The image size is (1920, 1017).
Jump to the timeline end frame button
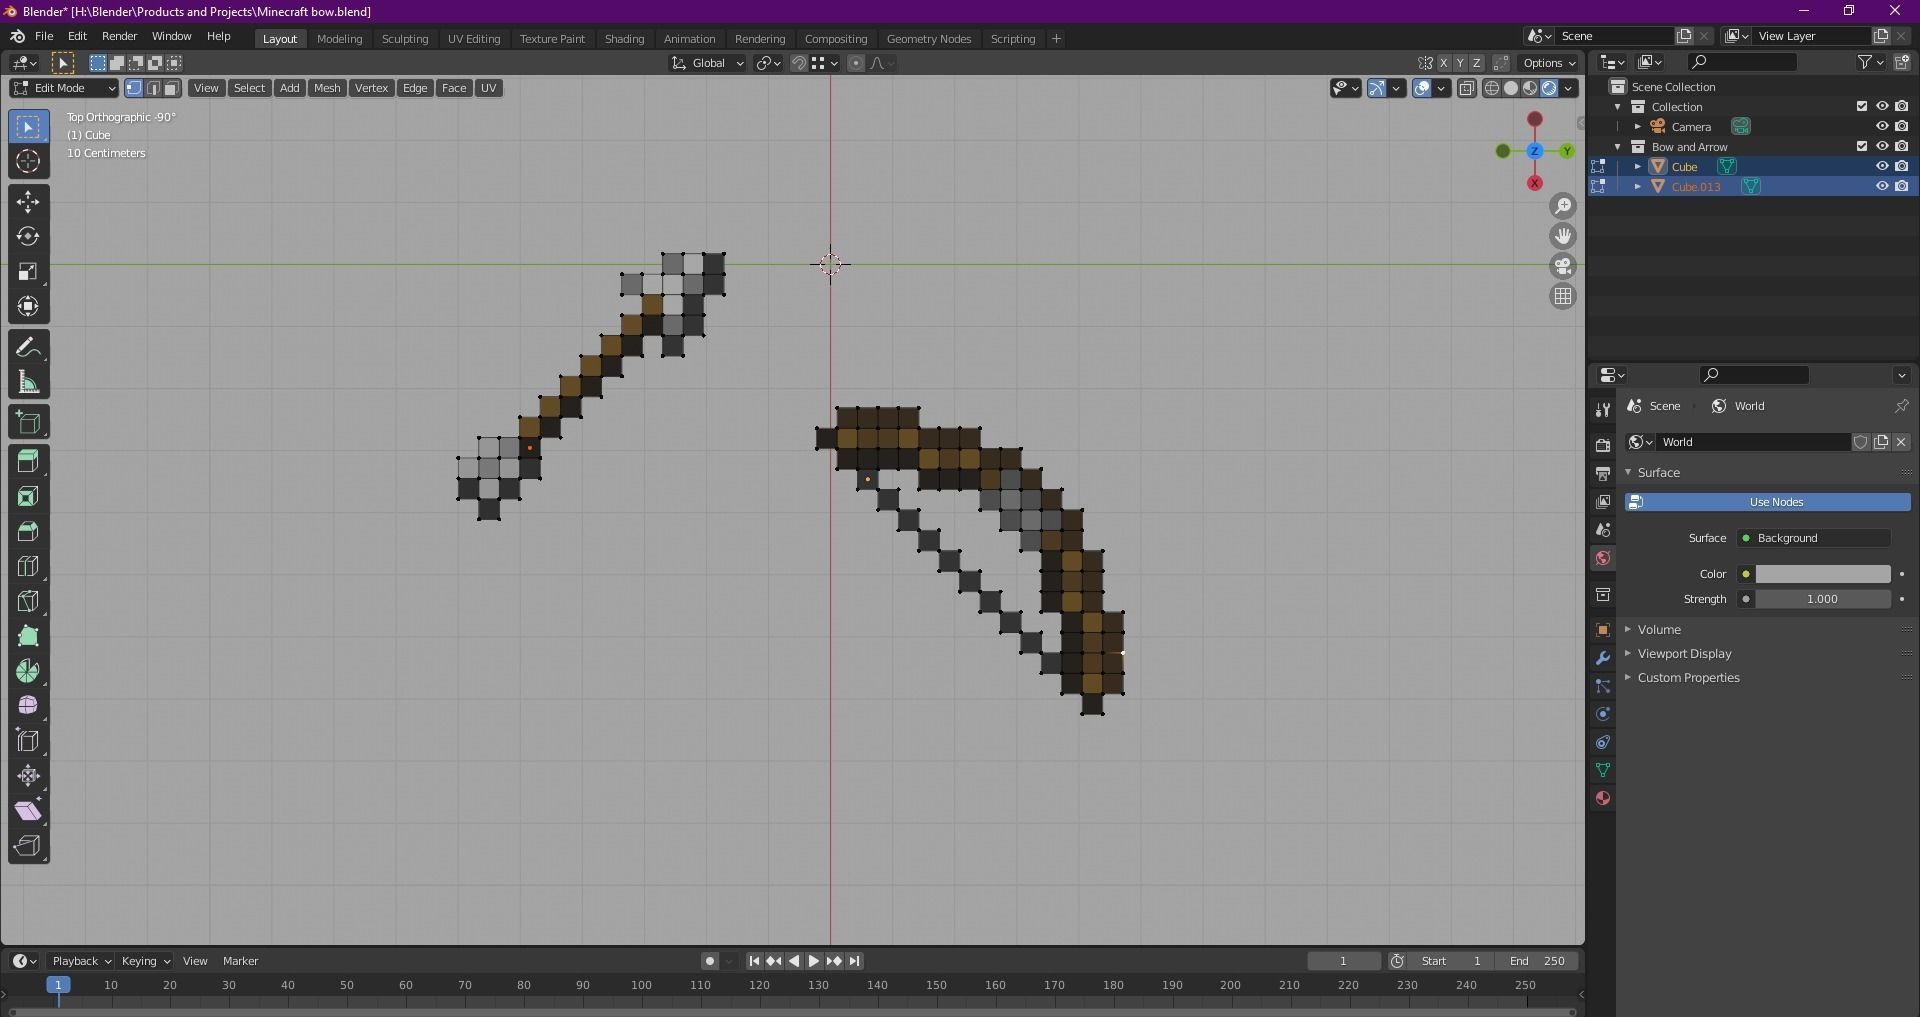(x=854, y=961)
